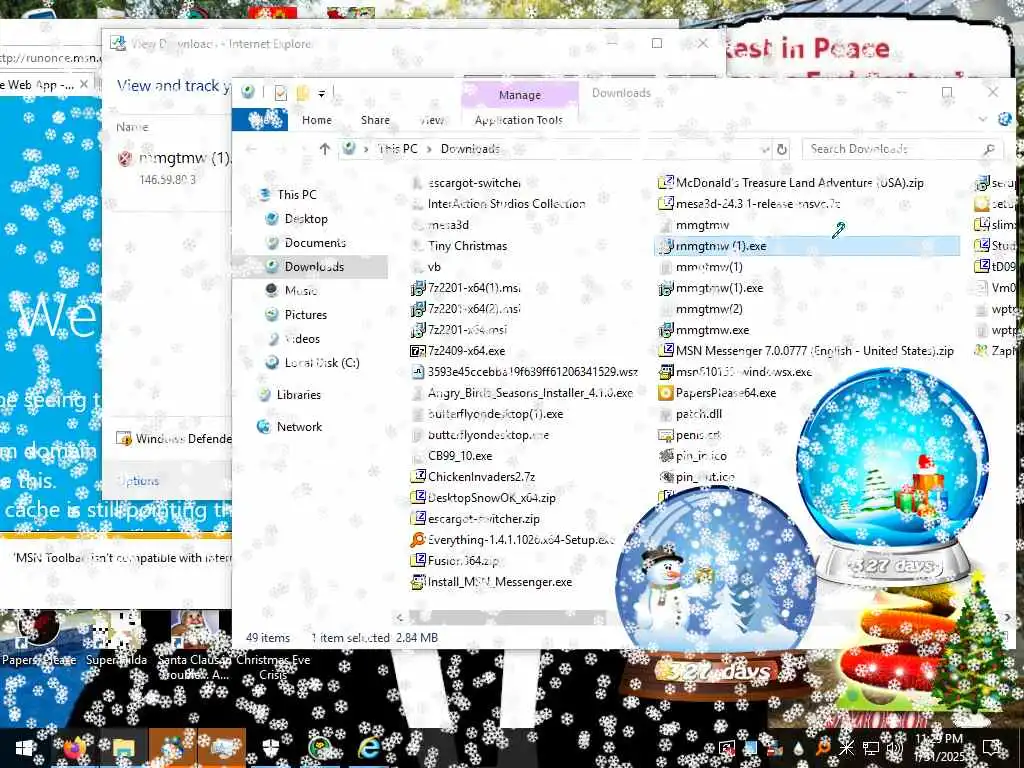The image size is (1024, 768).
Task: Focus the Search Downloads field
Action: 902,150
